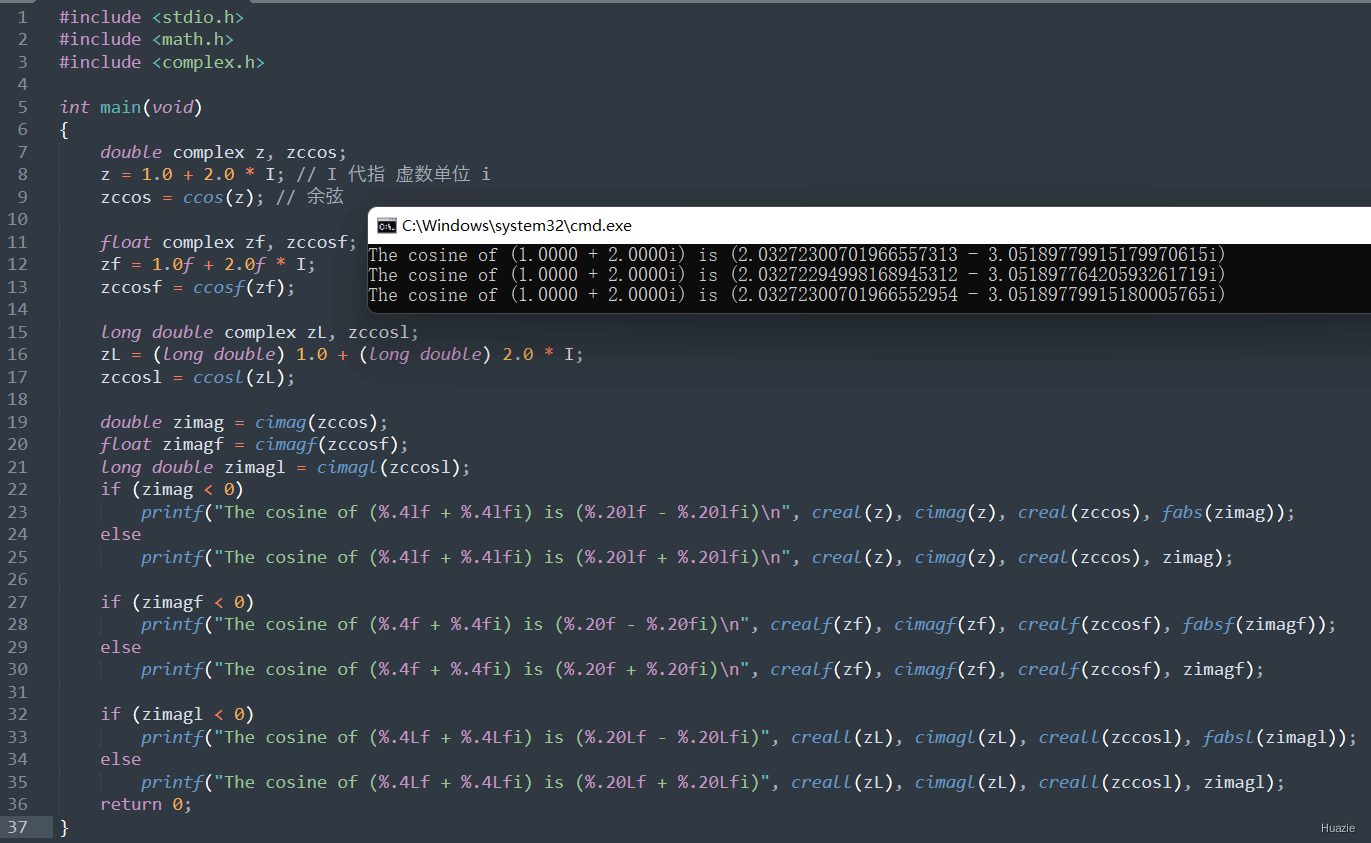Click fabsl(zimagl) in the printf call
1371x843 pixels.
[x=1274, y=737]
